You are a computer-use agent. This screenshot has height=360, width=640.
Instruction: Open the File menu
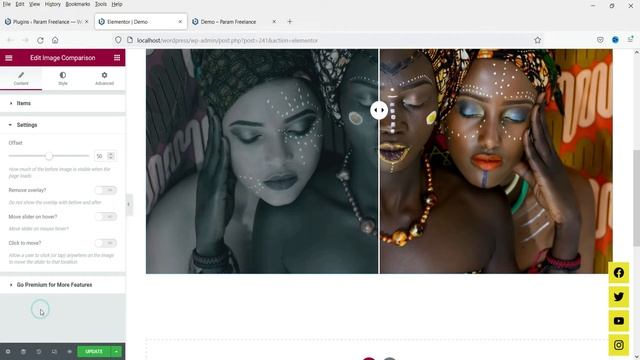(7, 4)
